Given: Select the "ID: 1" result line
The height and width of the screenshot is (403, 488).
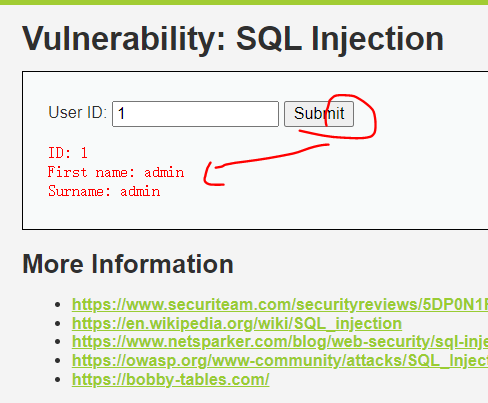Looking at the screenshot, I should coord(68,153).
